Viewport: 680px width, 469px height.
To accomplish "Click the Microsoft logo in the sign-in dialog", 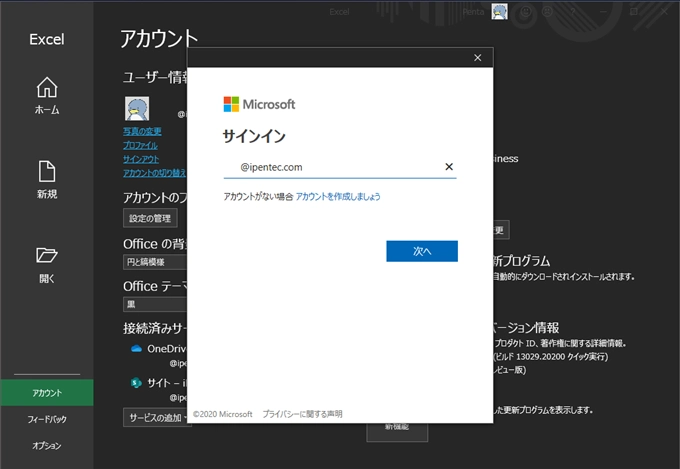I will 259,104.
